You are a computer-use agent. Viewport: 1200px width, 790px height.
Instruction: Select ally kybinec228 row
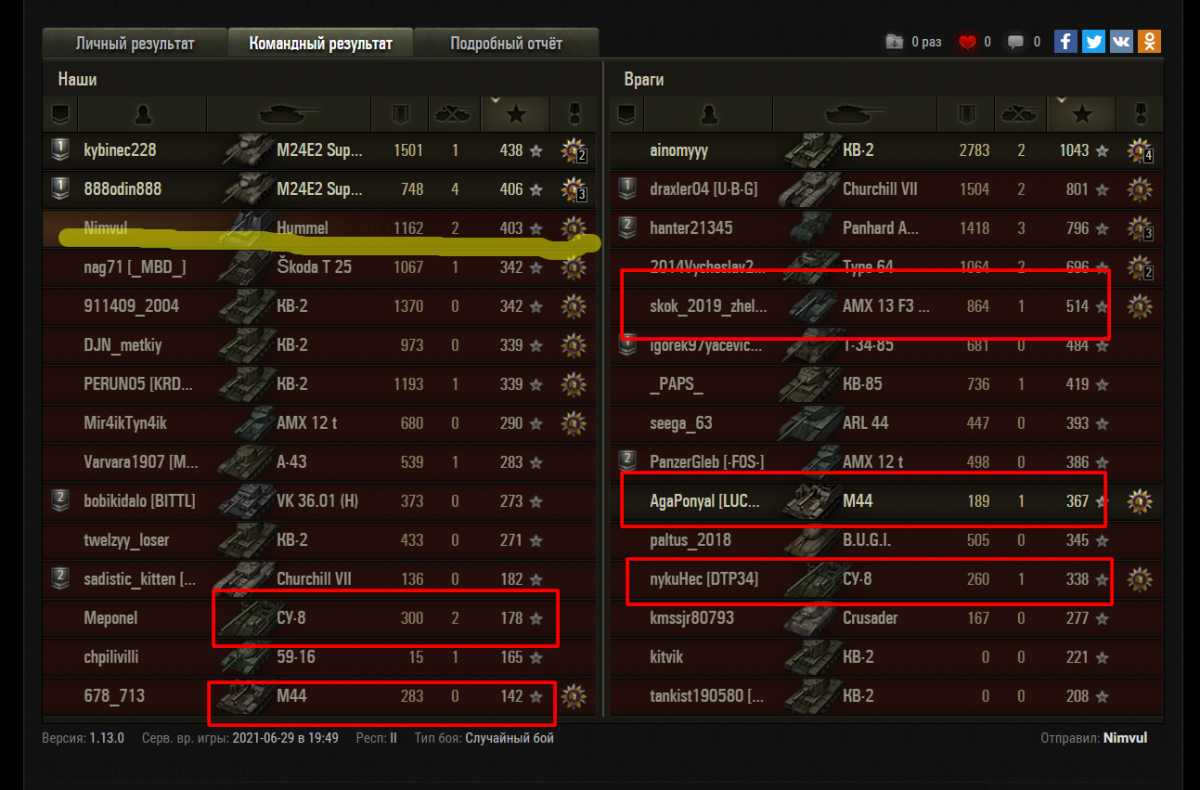pyautogui.click(x=320, y=150)
